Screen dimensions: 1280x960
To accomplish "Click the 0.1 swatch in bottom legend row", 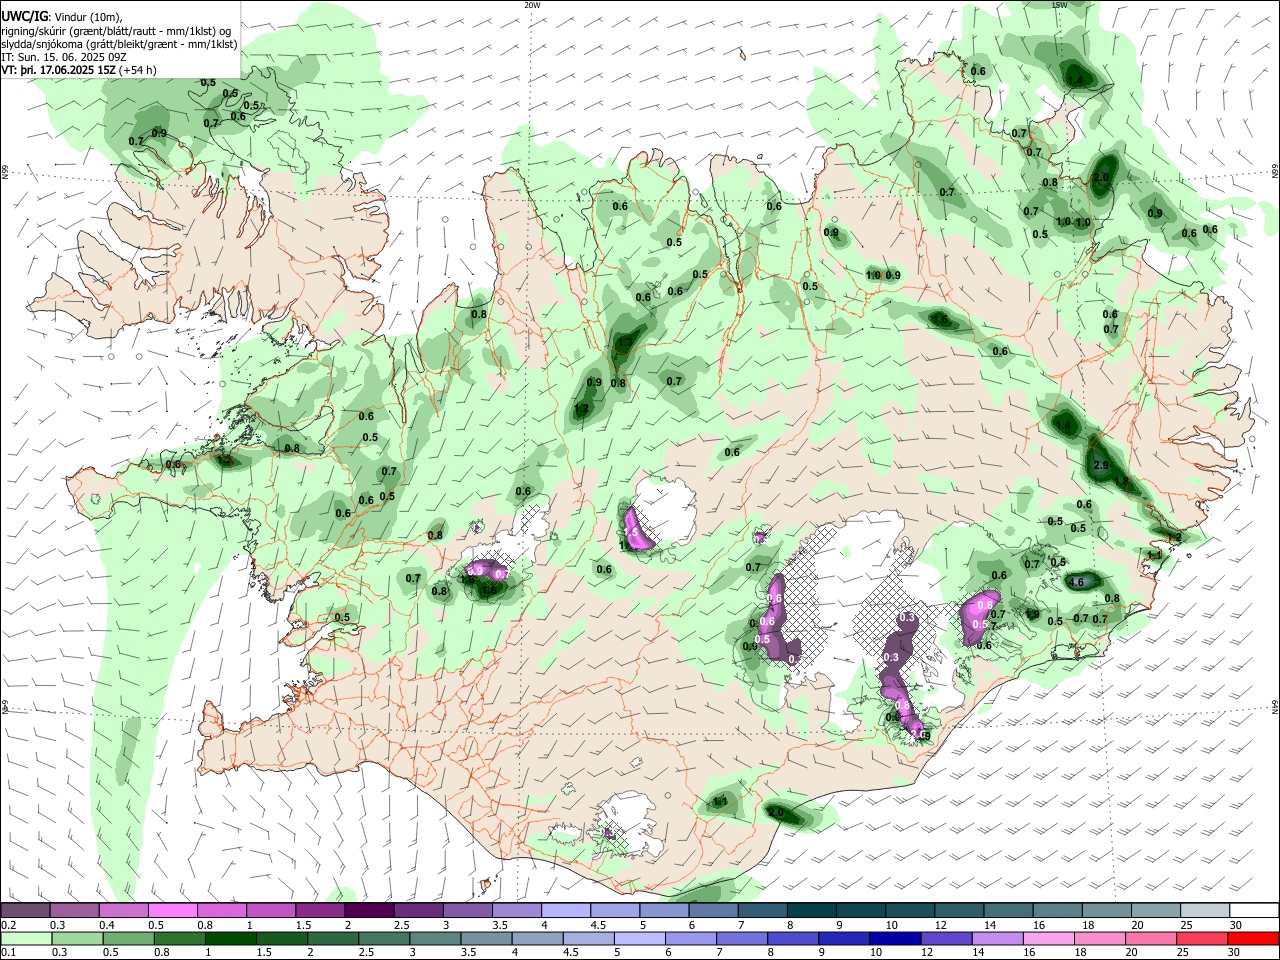I will click(25, 938).
